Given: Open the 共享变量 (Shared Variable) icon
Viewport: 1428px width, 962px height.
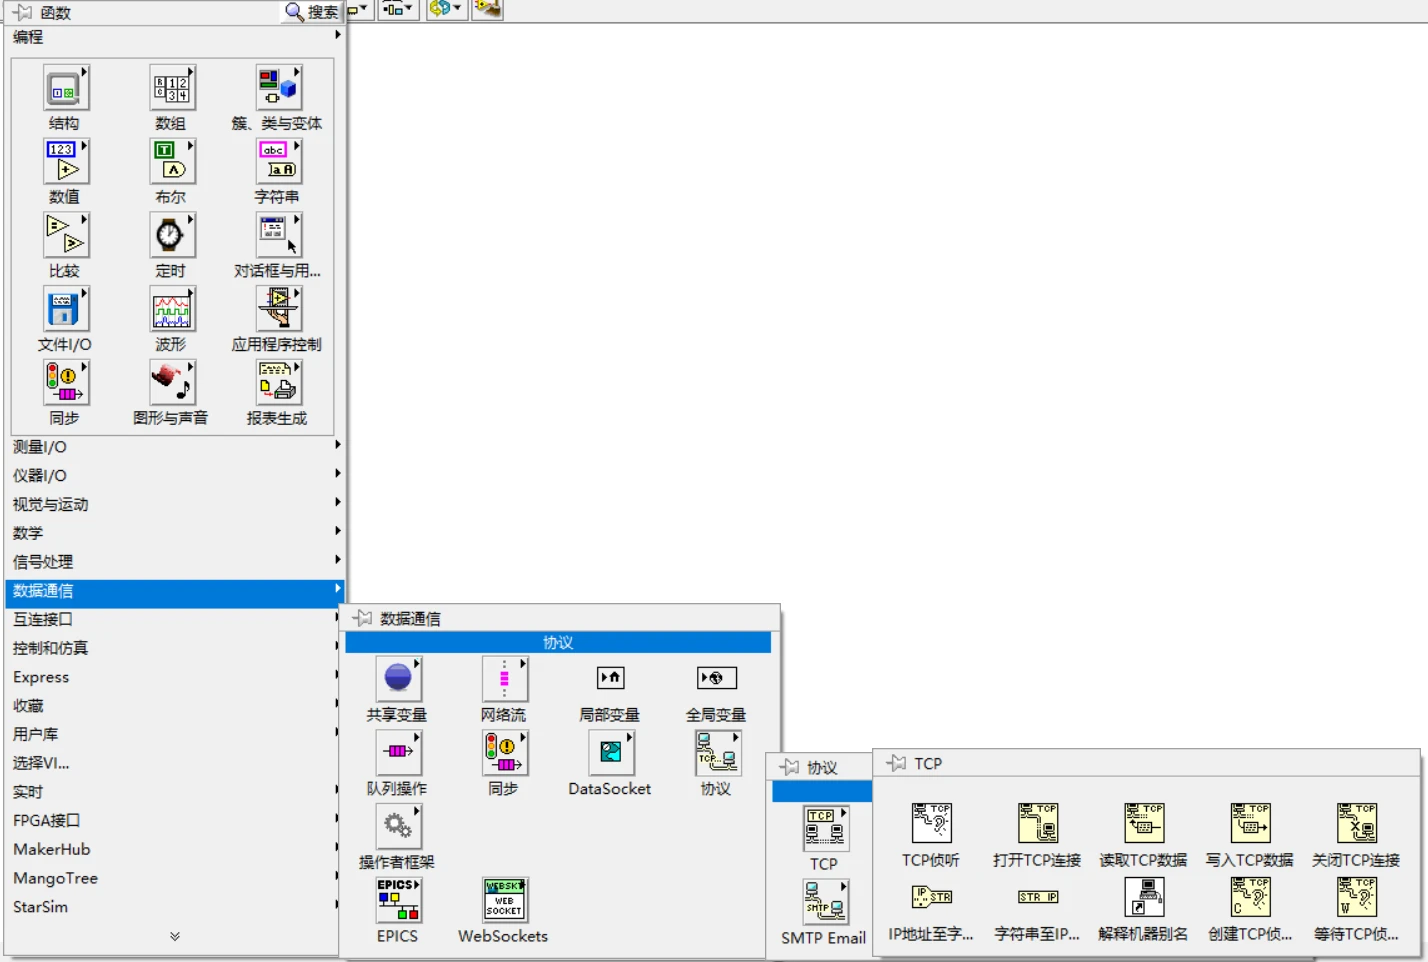Looking at the screenshot, I should click(x=398, y=679).
